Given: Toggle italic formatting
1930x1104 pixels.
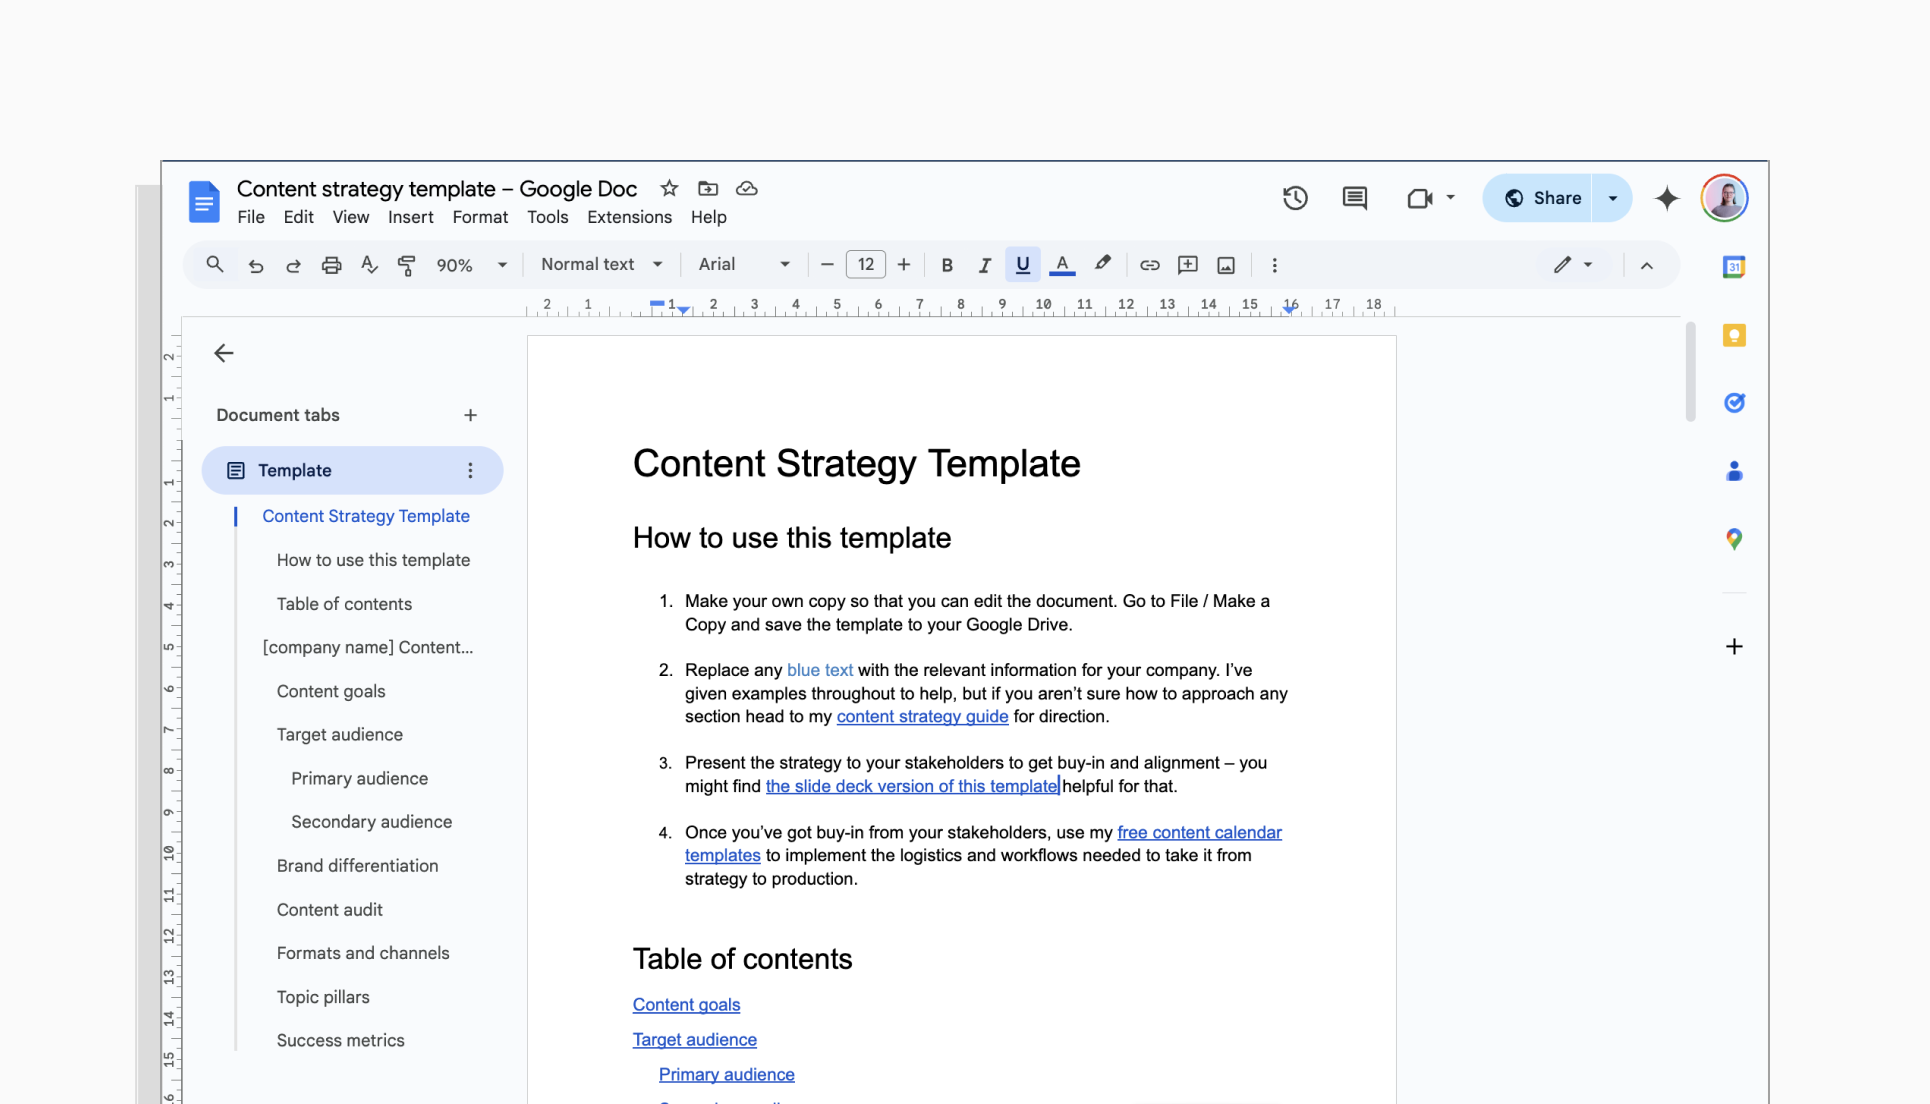Looking at the screenshot, I should [984, 264].
